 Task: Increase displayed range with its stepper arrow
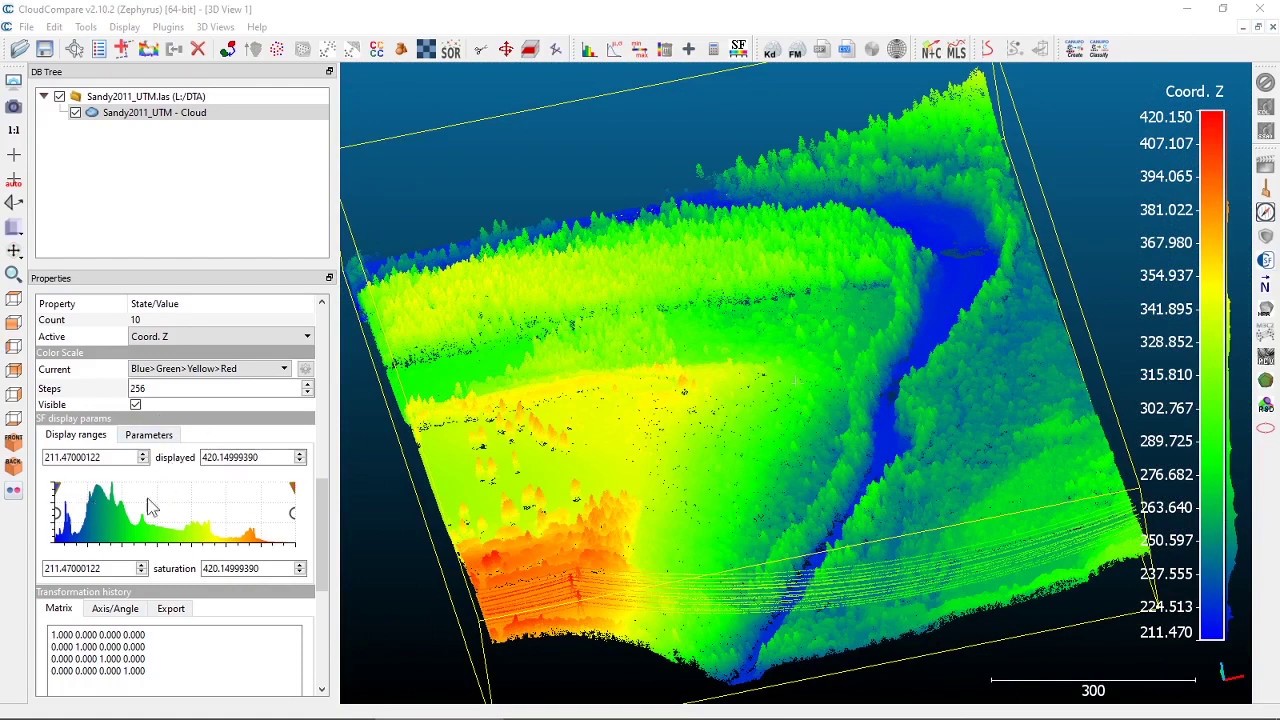[x=298, y=453]
